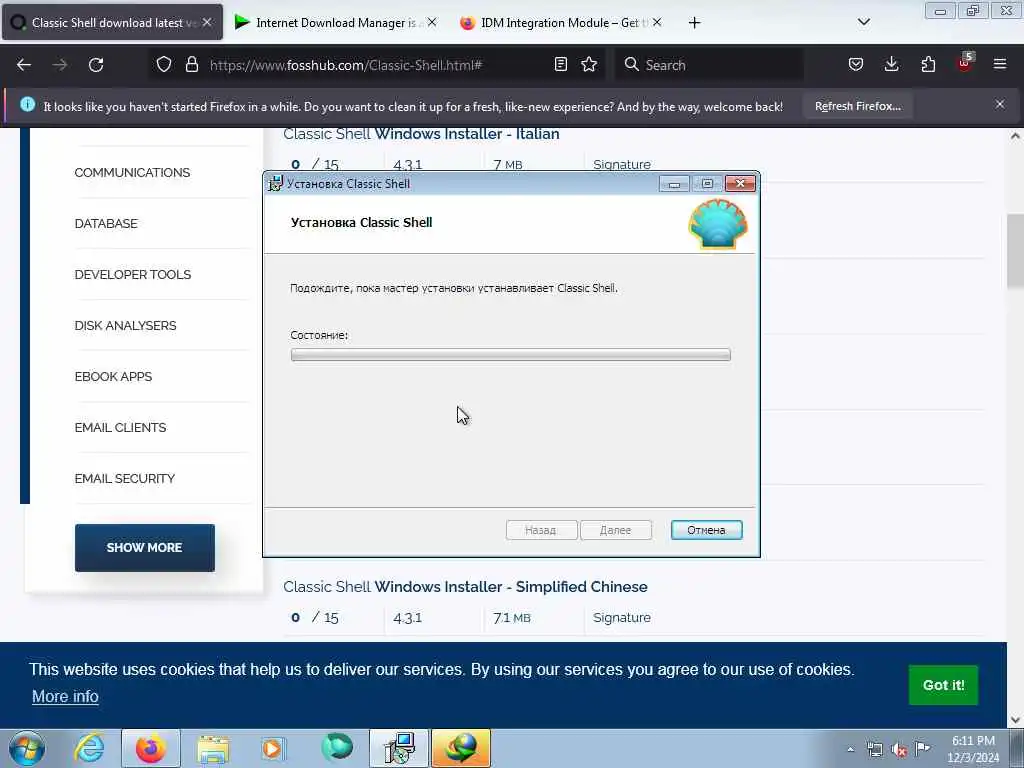Click the taskbar clock showing 6:11 PM
This screenshot has height=768, width=1024.
(x=973, y=749)
